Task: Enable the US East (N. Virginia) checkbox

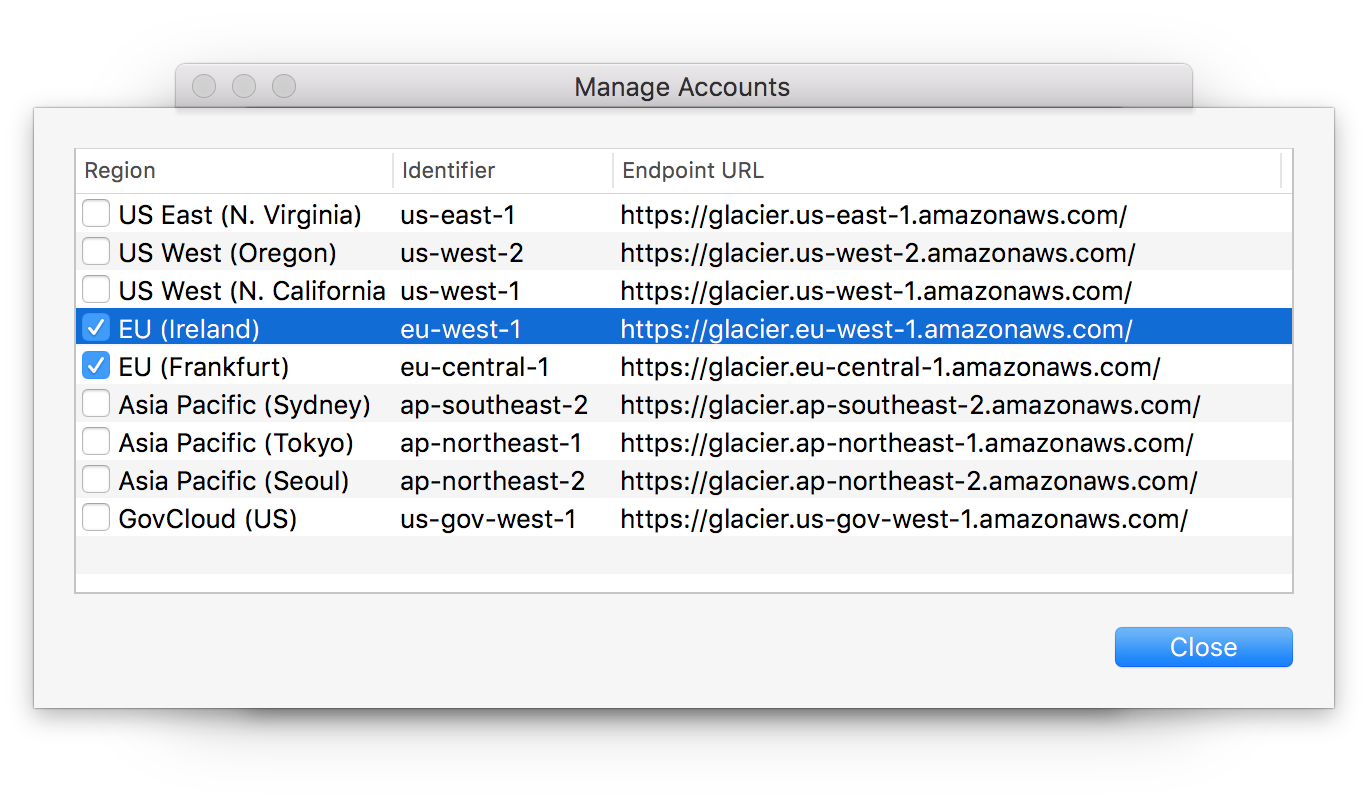Action: point(96,214)
